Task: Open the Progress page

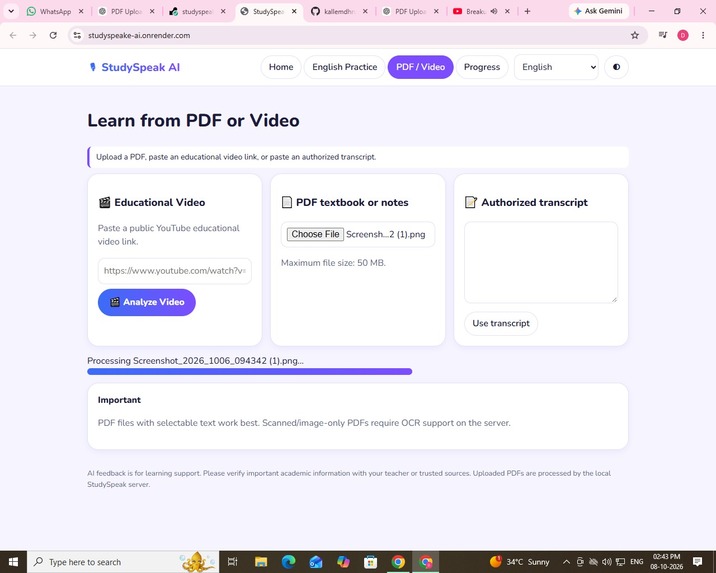Action: 482,67
